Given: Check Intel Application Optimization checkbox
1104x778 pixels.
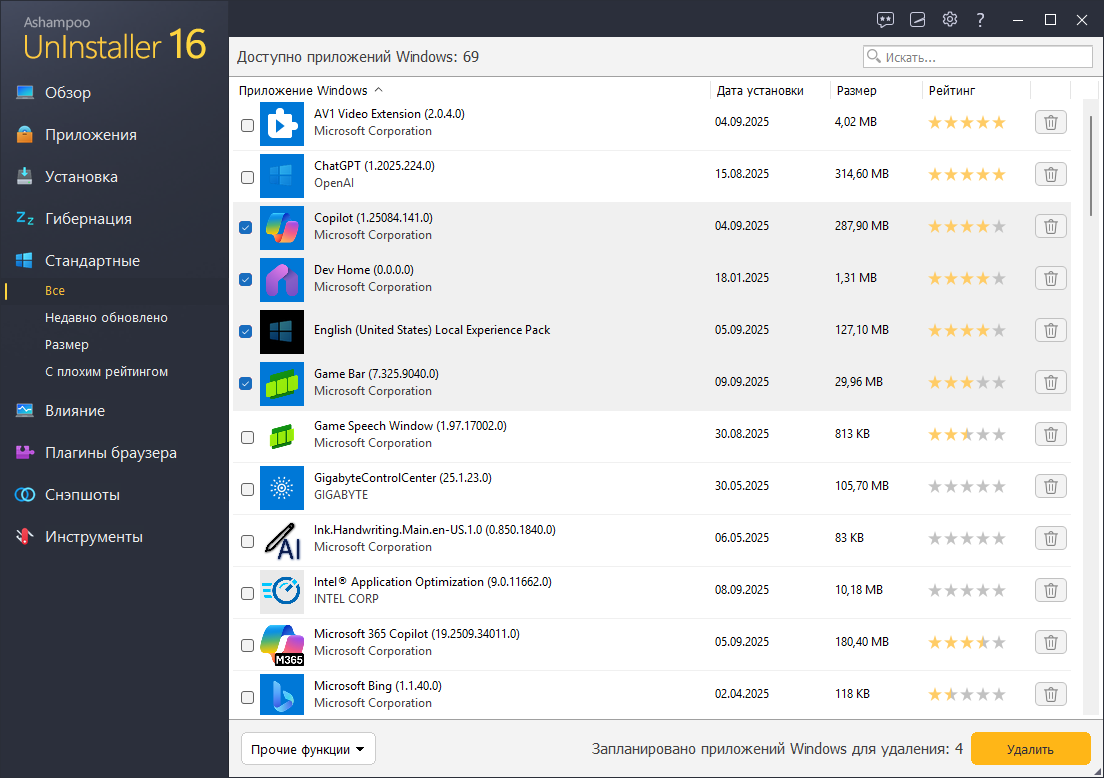Looking at the screenshot, I should 247,594.
